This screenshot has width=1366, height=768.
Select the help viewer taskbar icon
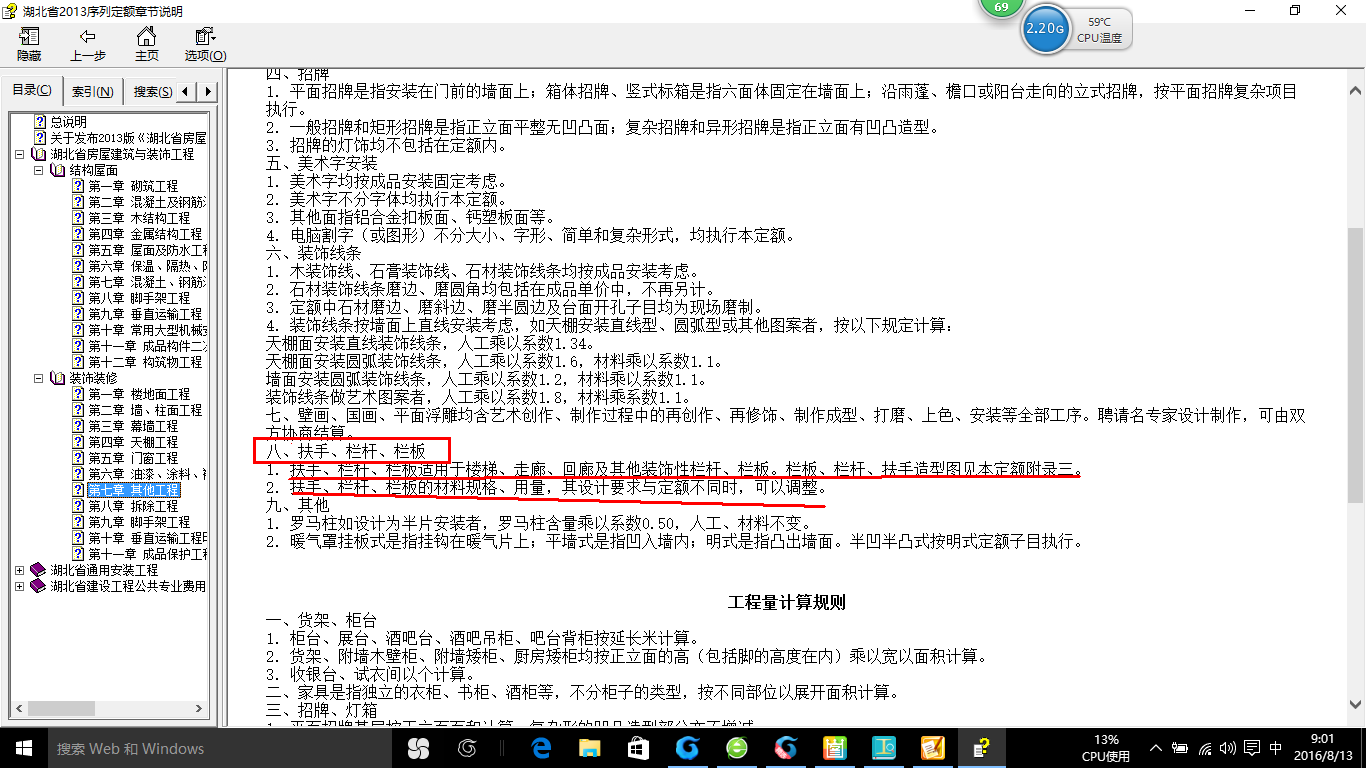(x=981, y=748)
